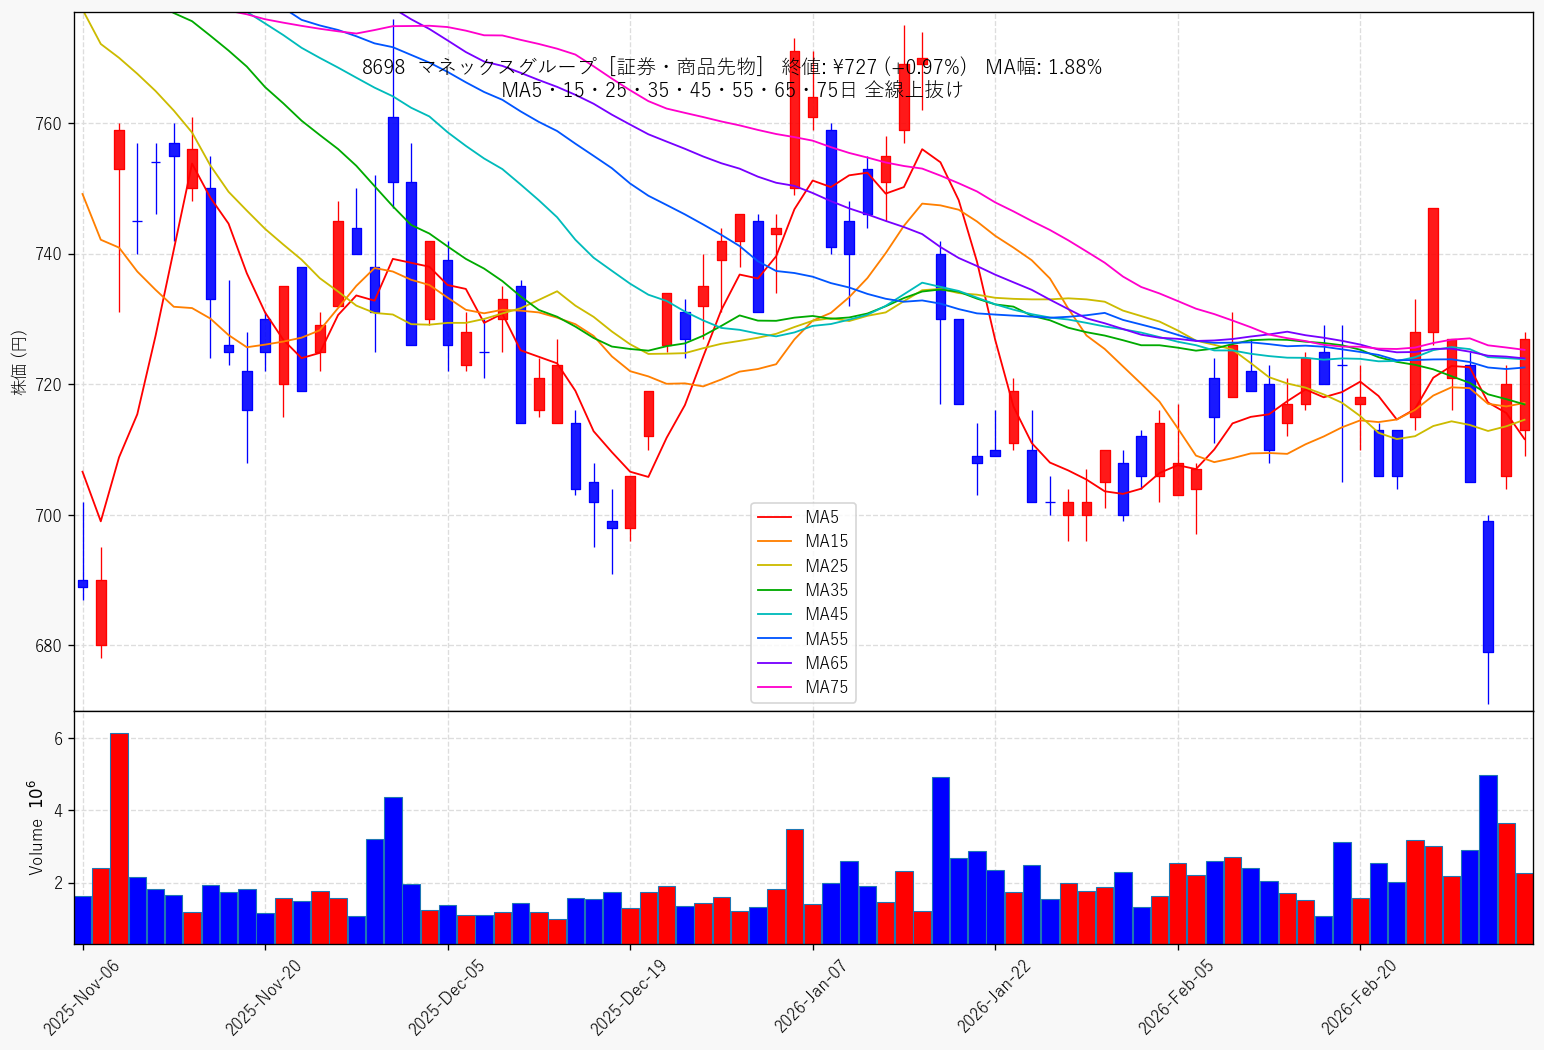
Task: Click the subtitle line listing MA5 through 75日
Action: (x=732, y=90)
